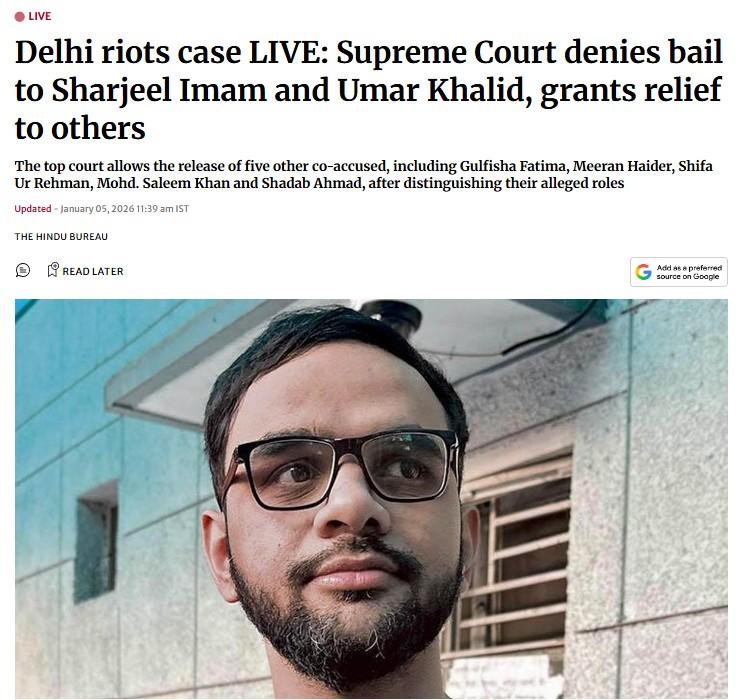Click the Delhi riots case headline
This screenshot has height=700, width=742.
(369, 90)
